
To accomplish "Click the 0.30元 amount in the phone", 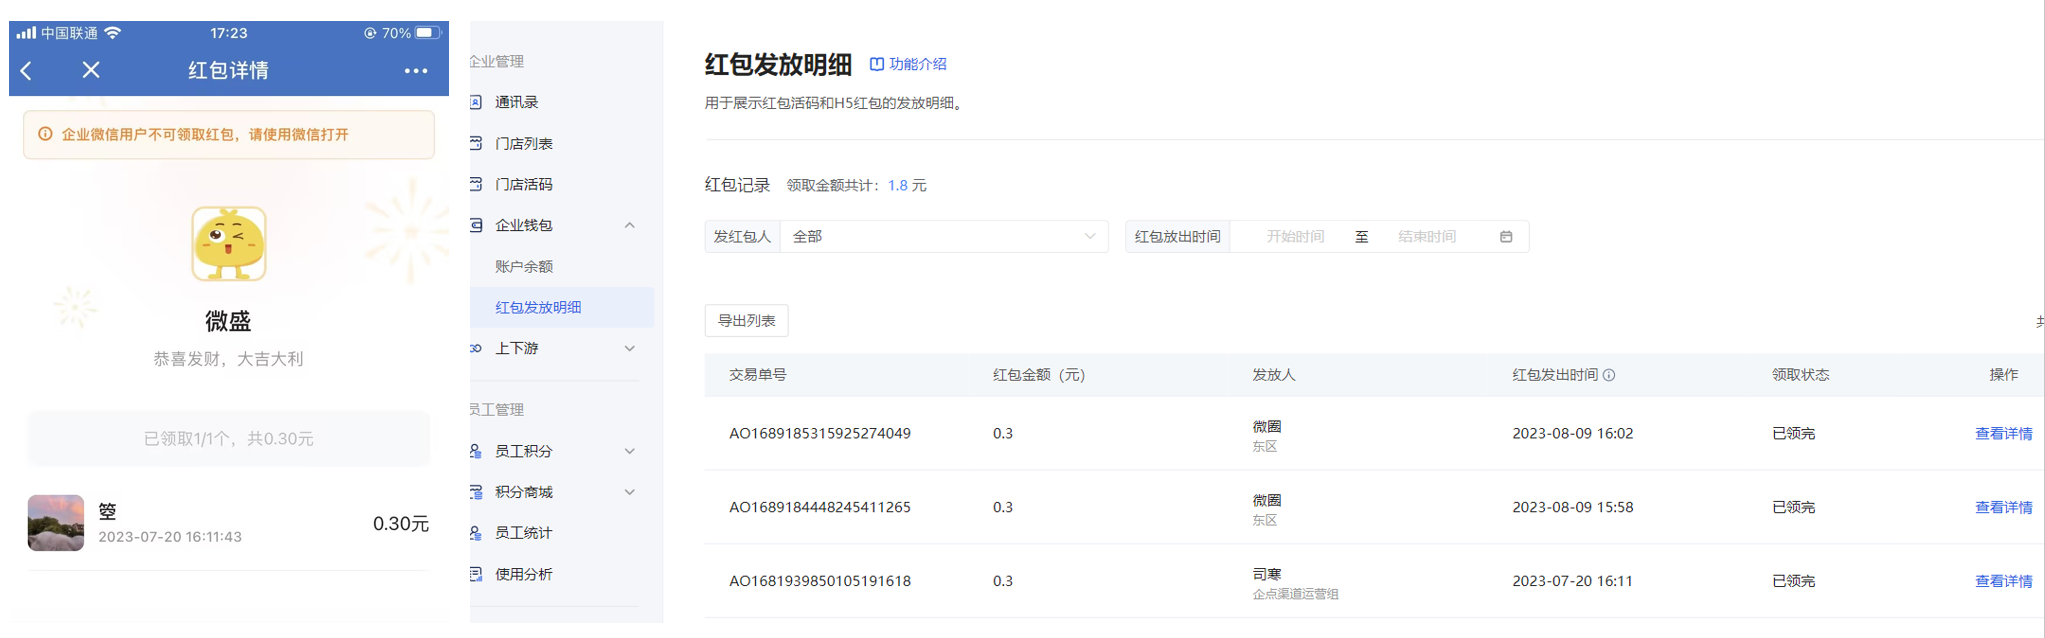I will point(401,524).
